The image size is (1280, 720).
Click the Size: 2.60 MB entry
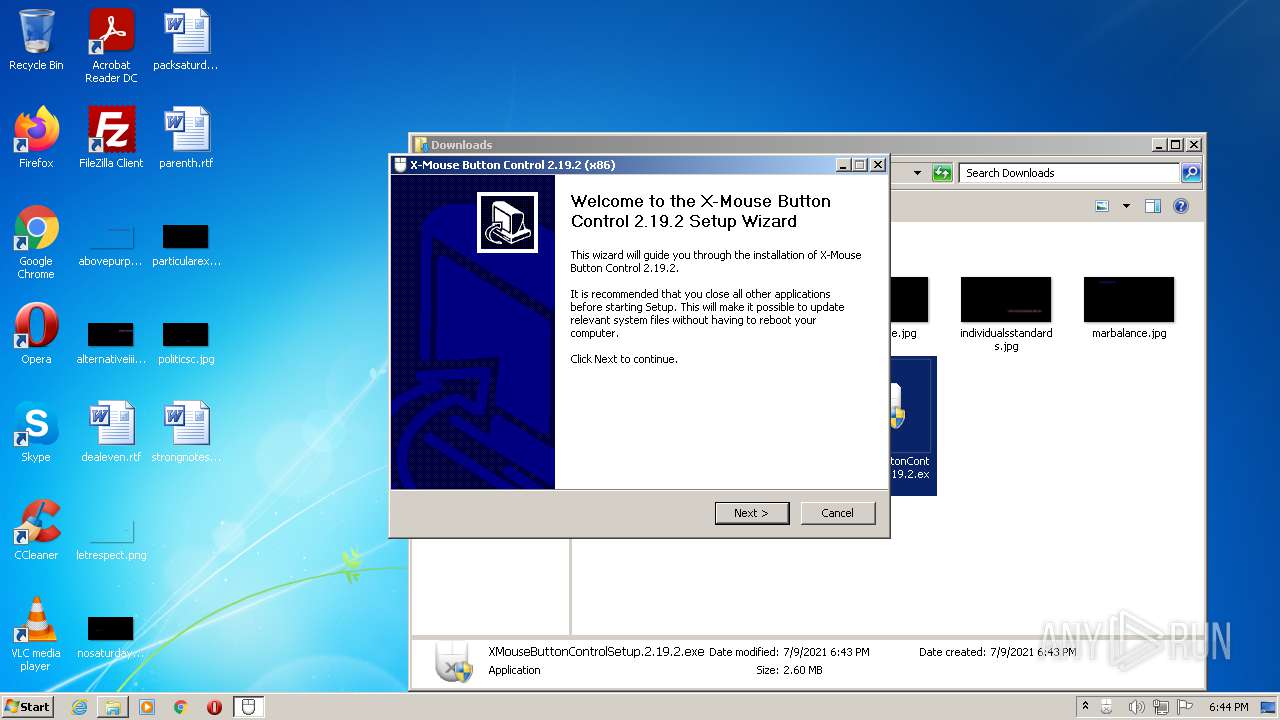pos(789,670)
